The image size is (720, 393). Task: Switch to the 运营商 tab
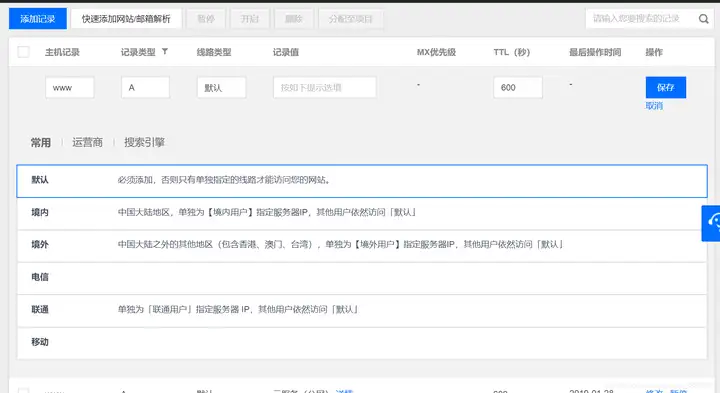coord(87,142)
